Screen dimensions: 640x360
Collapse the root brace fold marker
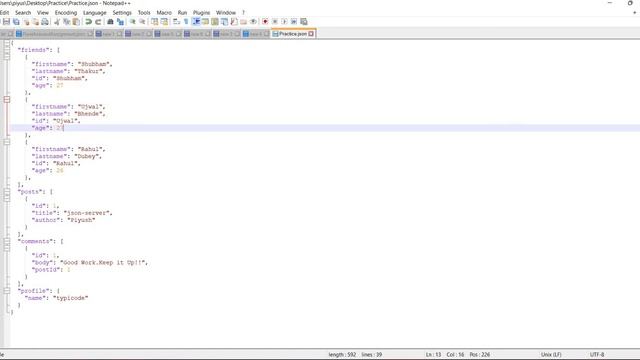click(7, 43)
